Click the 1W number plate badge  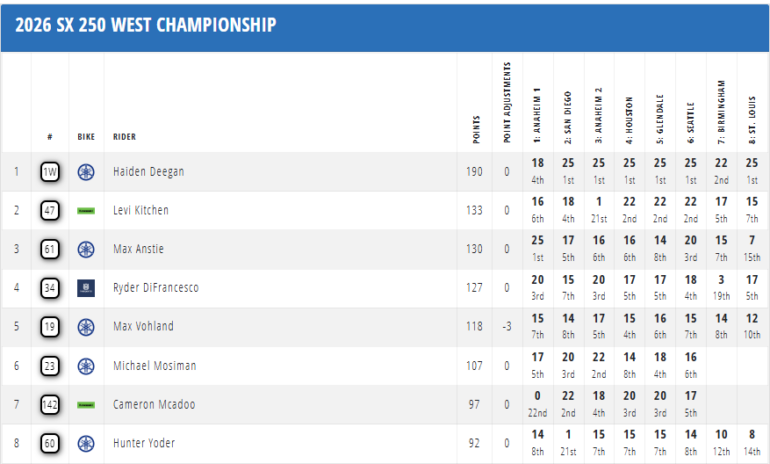(50, 171)
